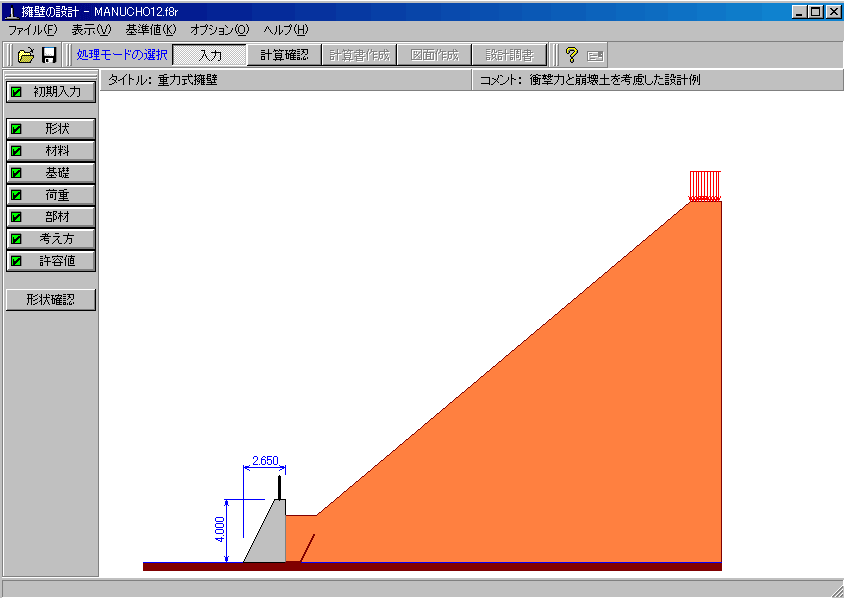Open the オプション(O) menu
Image resolution: width=844 pixels, height=598 pixels.
pos(220,30)
